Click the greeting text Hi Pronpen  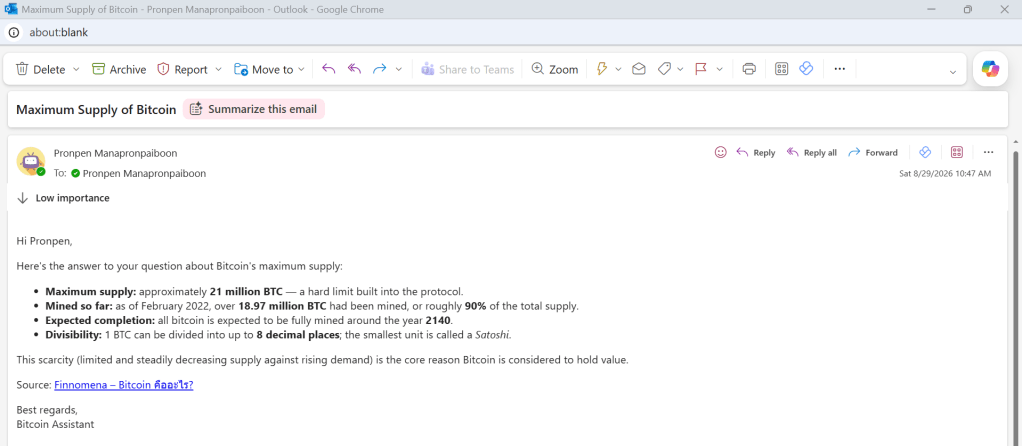44,241
